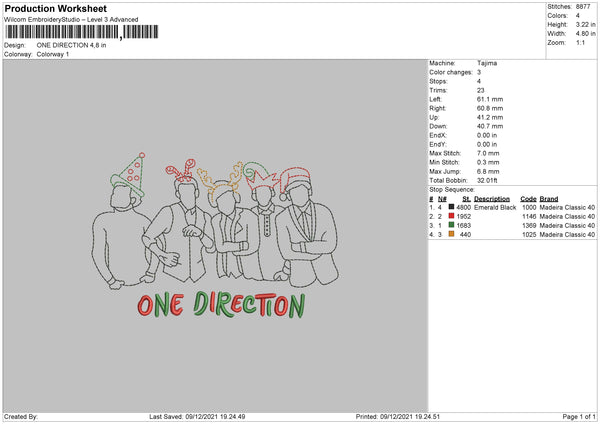This screenshot has width=600, height=424.
Task: Click the 'Code' column header
Action: 528,199
